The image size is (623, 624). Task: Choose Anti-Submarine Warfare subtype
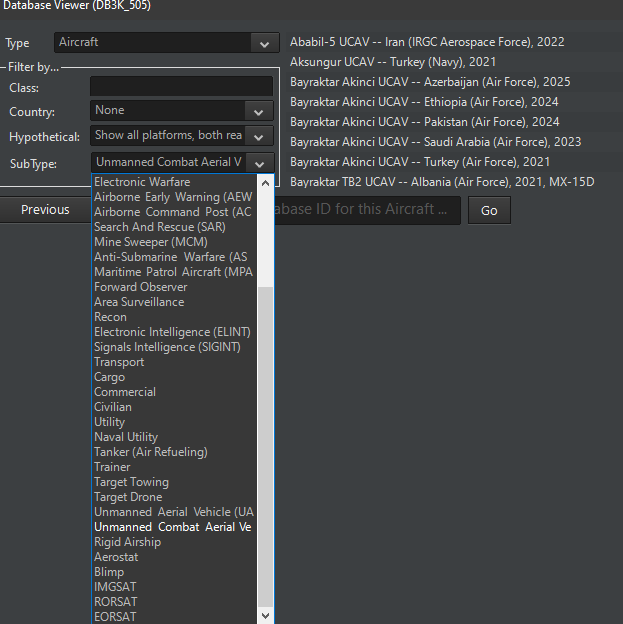click(174, 257)
